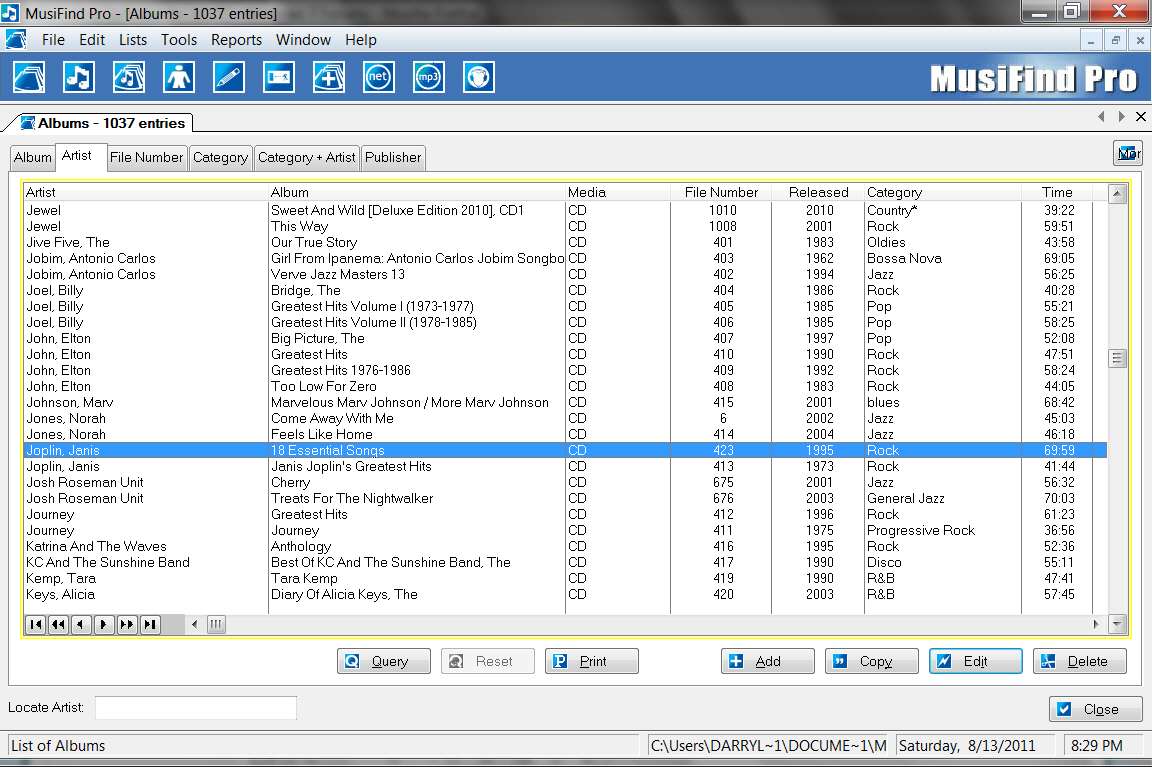
Task: Go to previous record arrow button
Action: (x=81, y=624)
